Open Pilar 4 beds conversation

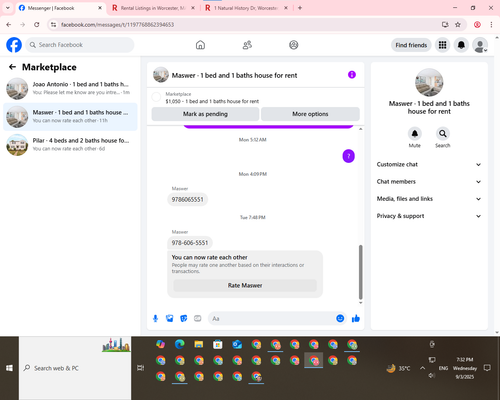tap(70, 145)
